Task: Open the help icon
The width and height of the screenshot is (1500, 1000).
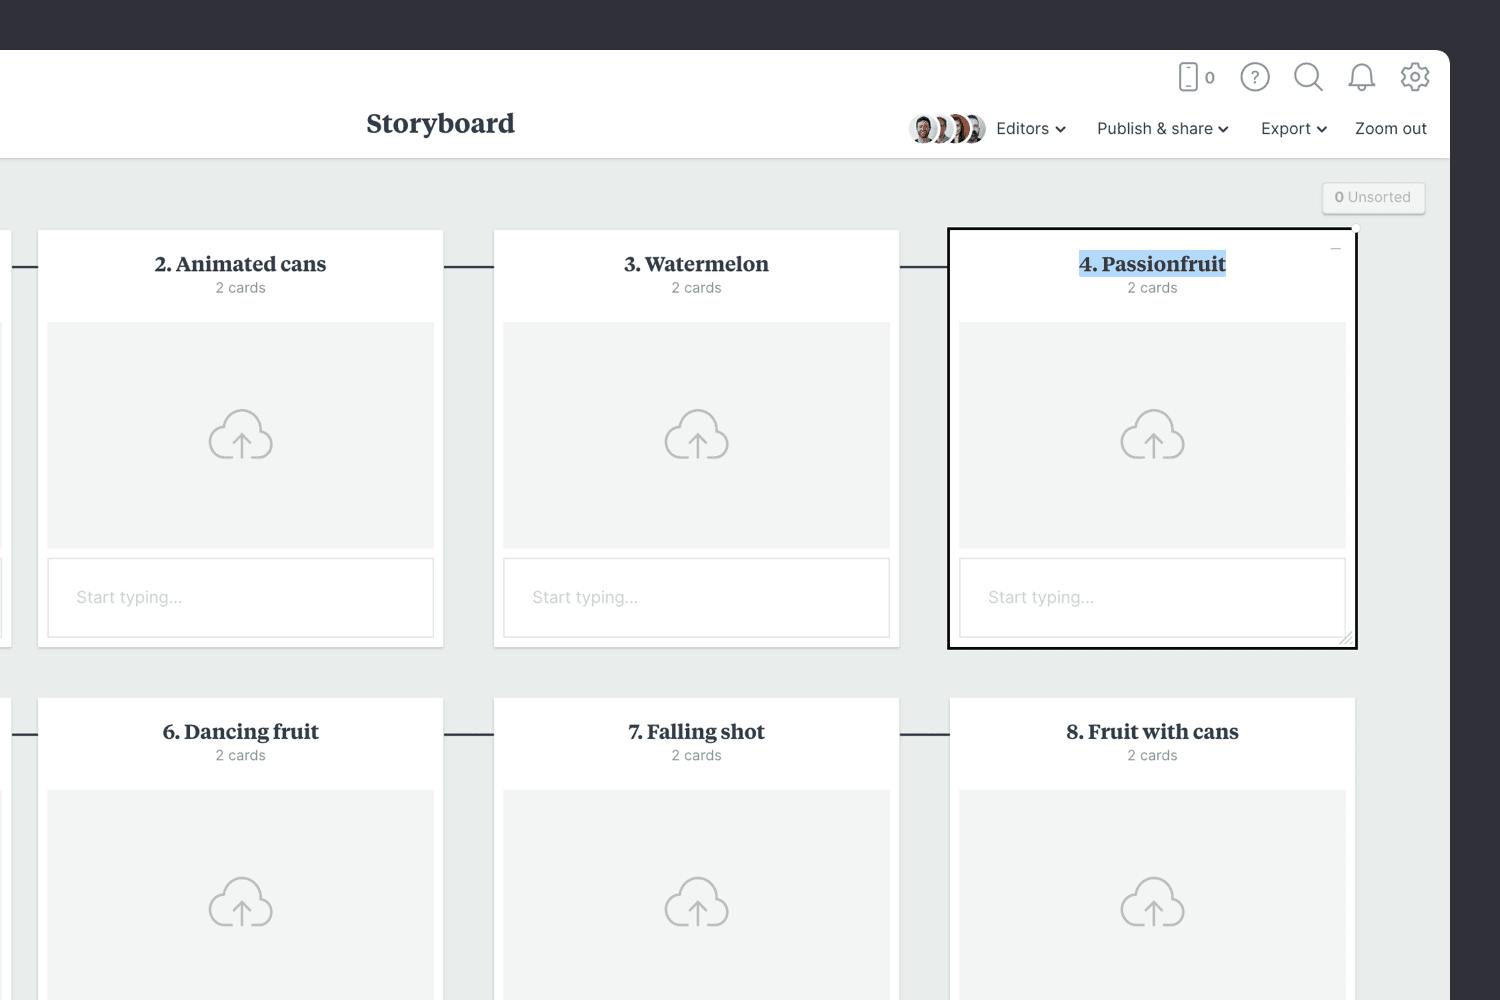Action: [x=1255, y=77]
